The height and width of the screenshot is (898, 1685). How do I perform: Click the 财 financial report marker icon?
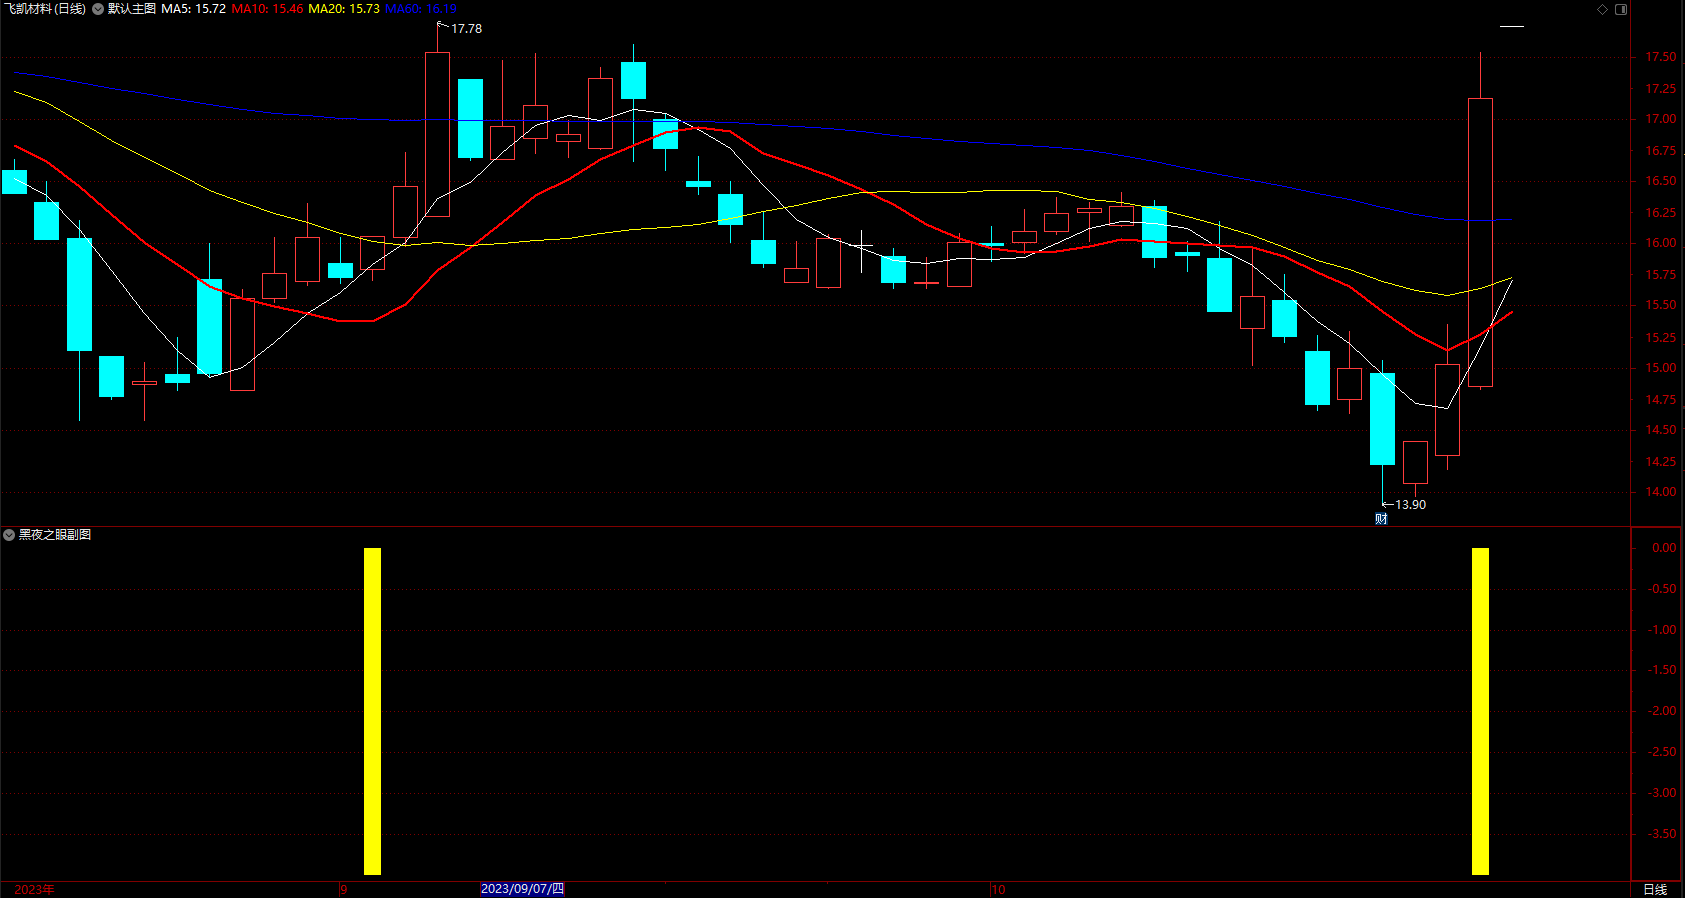click(1381, 518)
